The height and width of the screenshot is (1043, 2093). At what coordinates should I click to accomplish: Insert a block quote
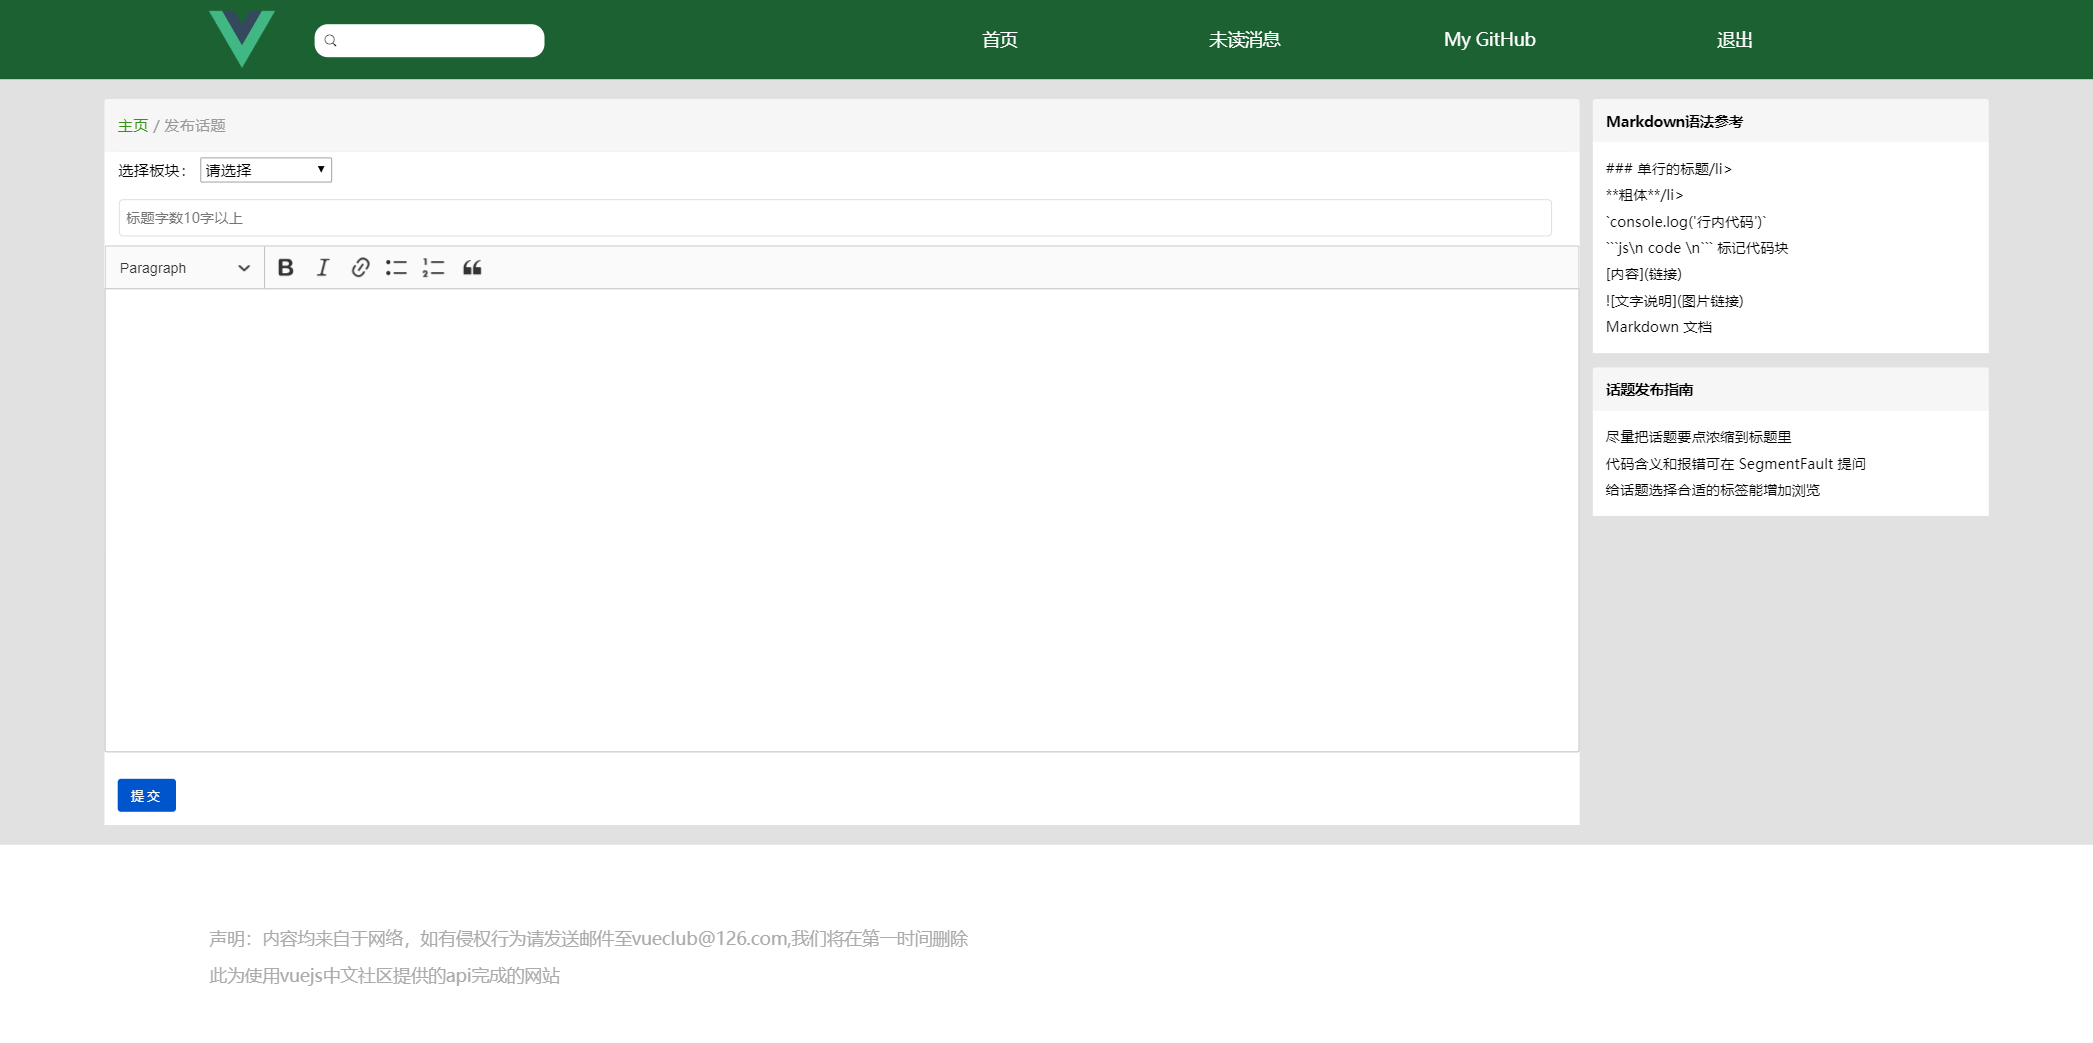pos(472,268)
